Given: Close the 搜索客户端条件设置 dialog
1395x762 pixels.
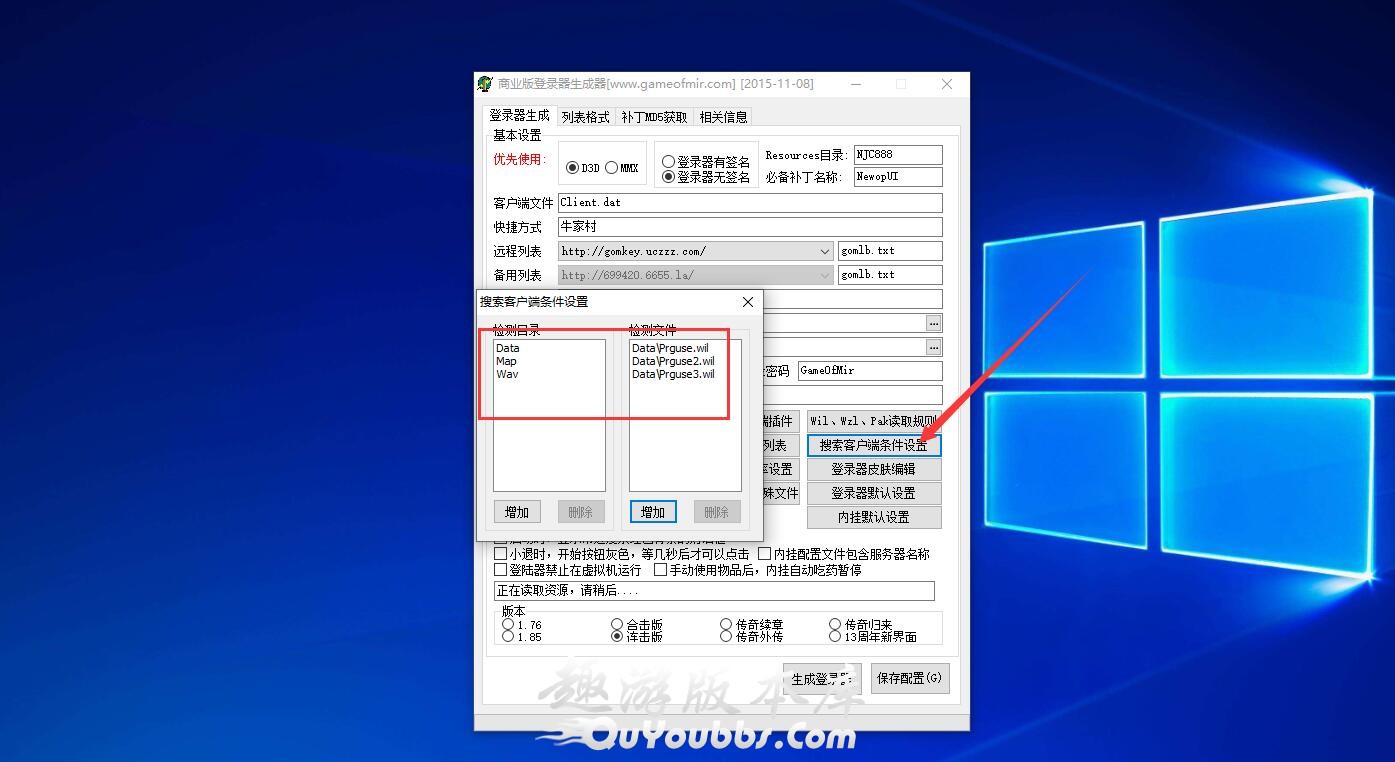Looking at the screenshot, I should 747,302.
